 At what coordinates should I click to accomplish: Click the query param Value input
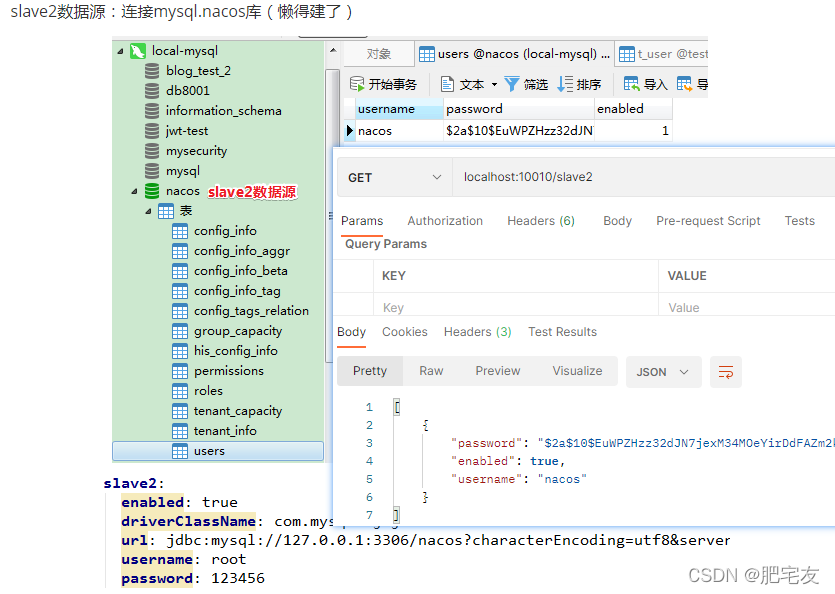click(747, 307)
